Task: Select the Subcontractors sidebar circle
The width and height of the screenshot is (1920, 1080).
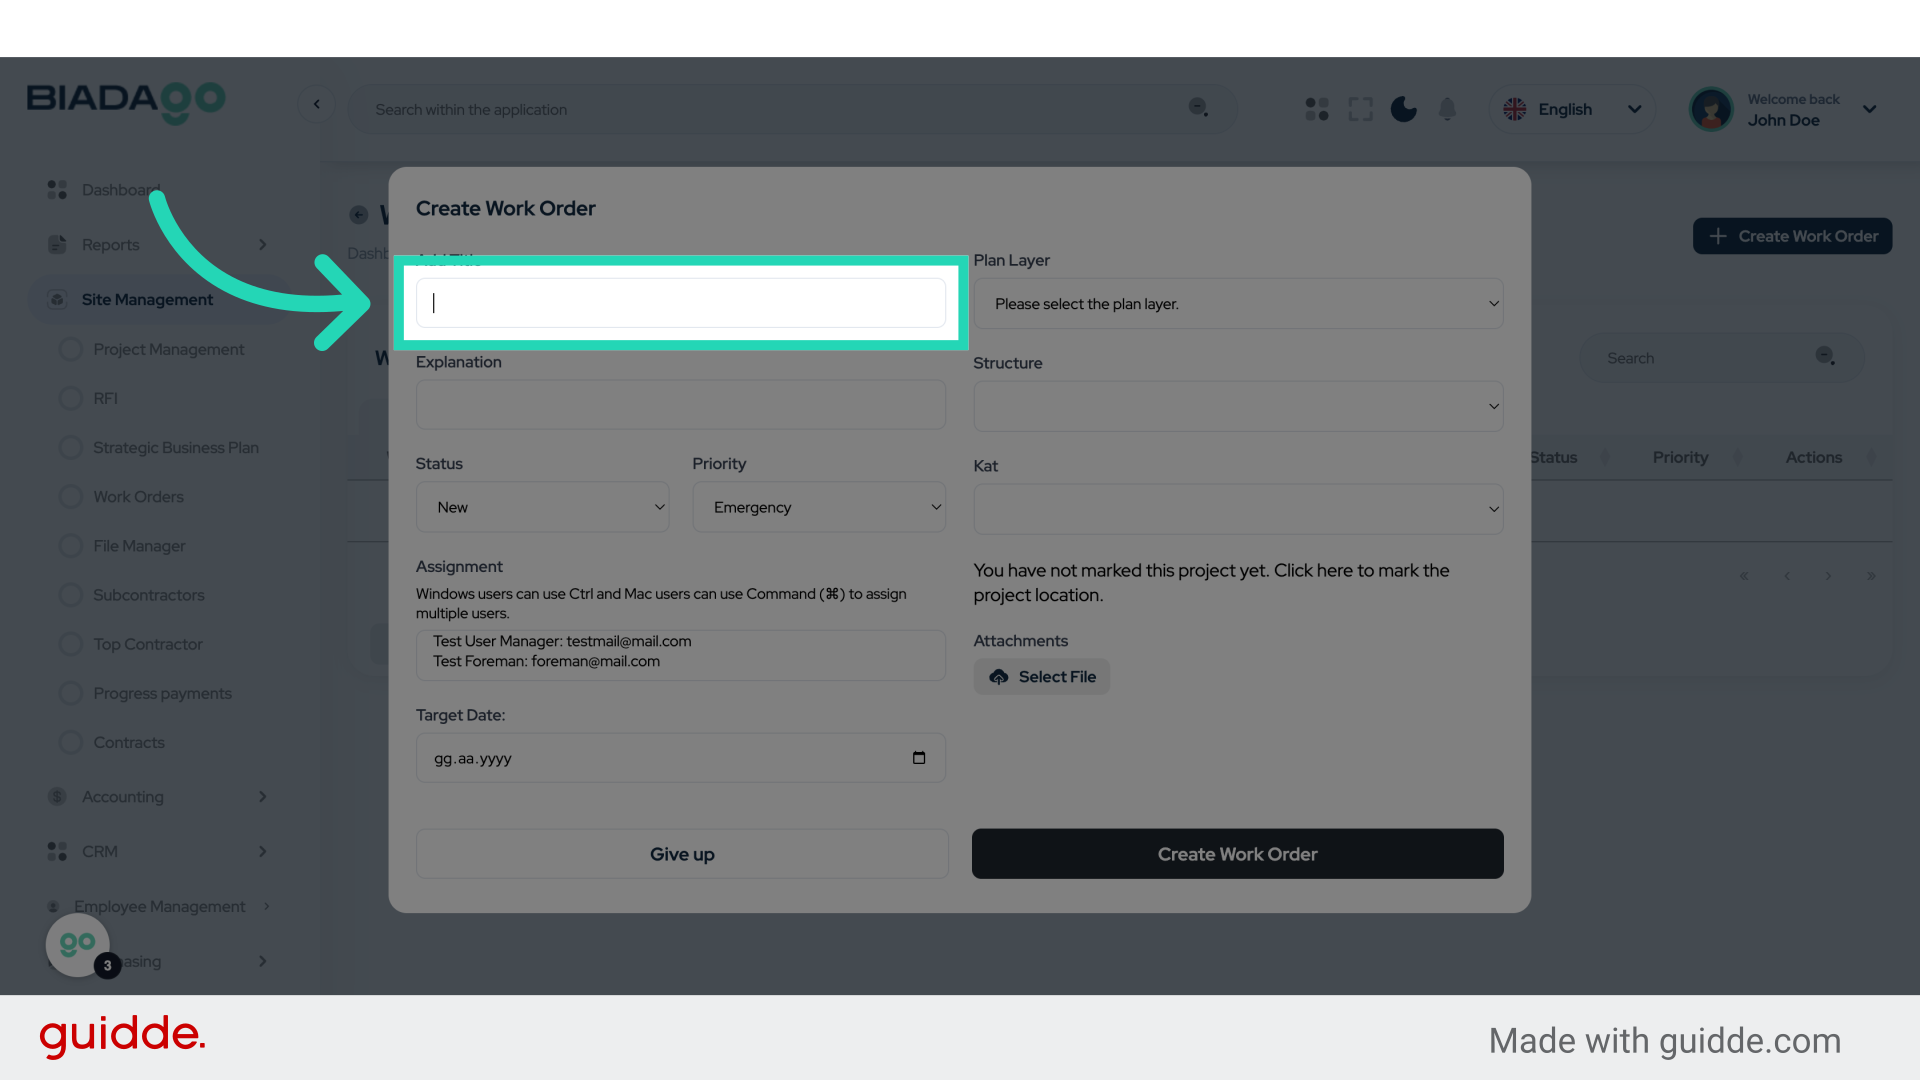Action: point(71,595)
